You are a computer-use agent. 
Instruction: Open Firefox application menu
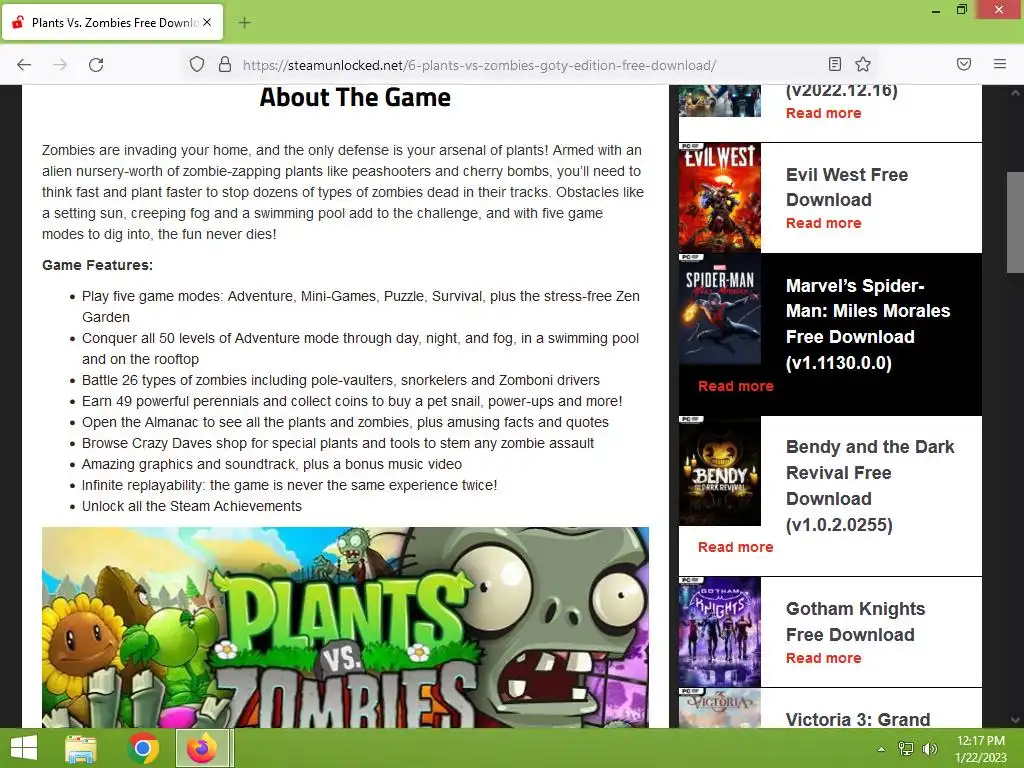(x=1000, y=64)
